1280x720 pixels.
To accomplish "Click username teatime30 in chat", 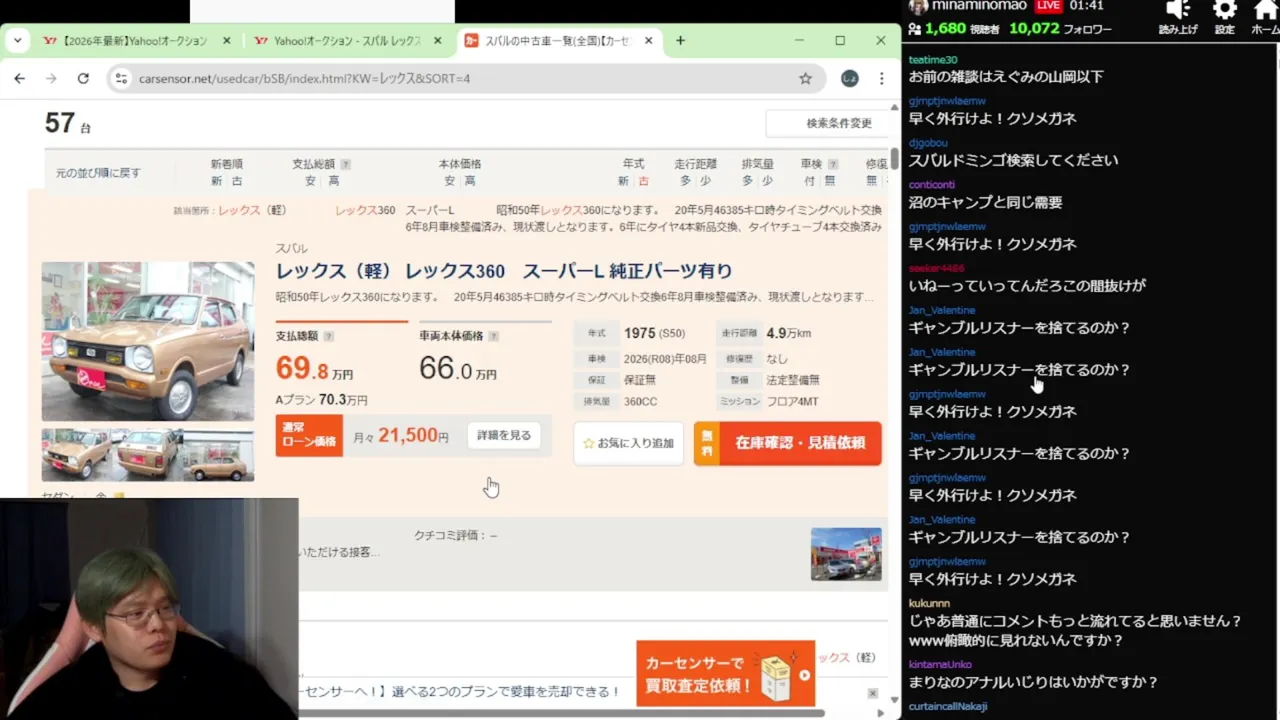I will click(933, 60).
